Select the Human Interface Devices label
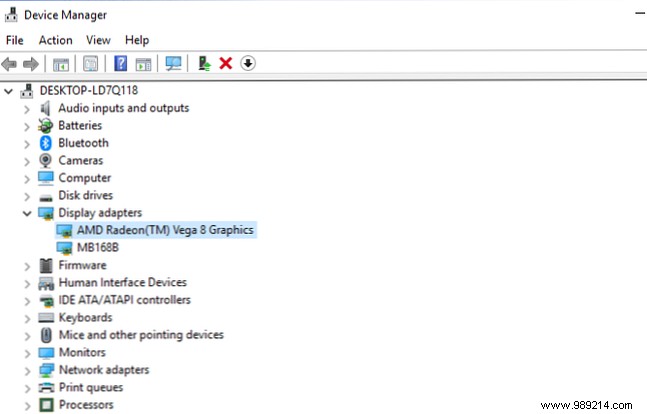647x414 pixels. click(x=123, y=282)
